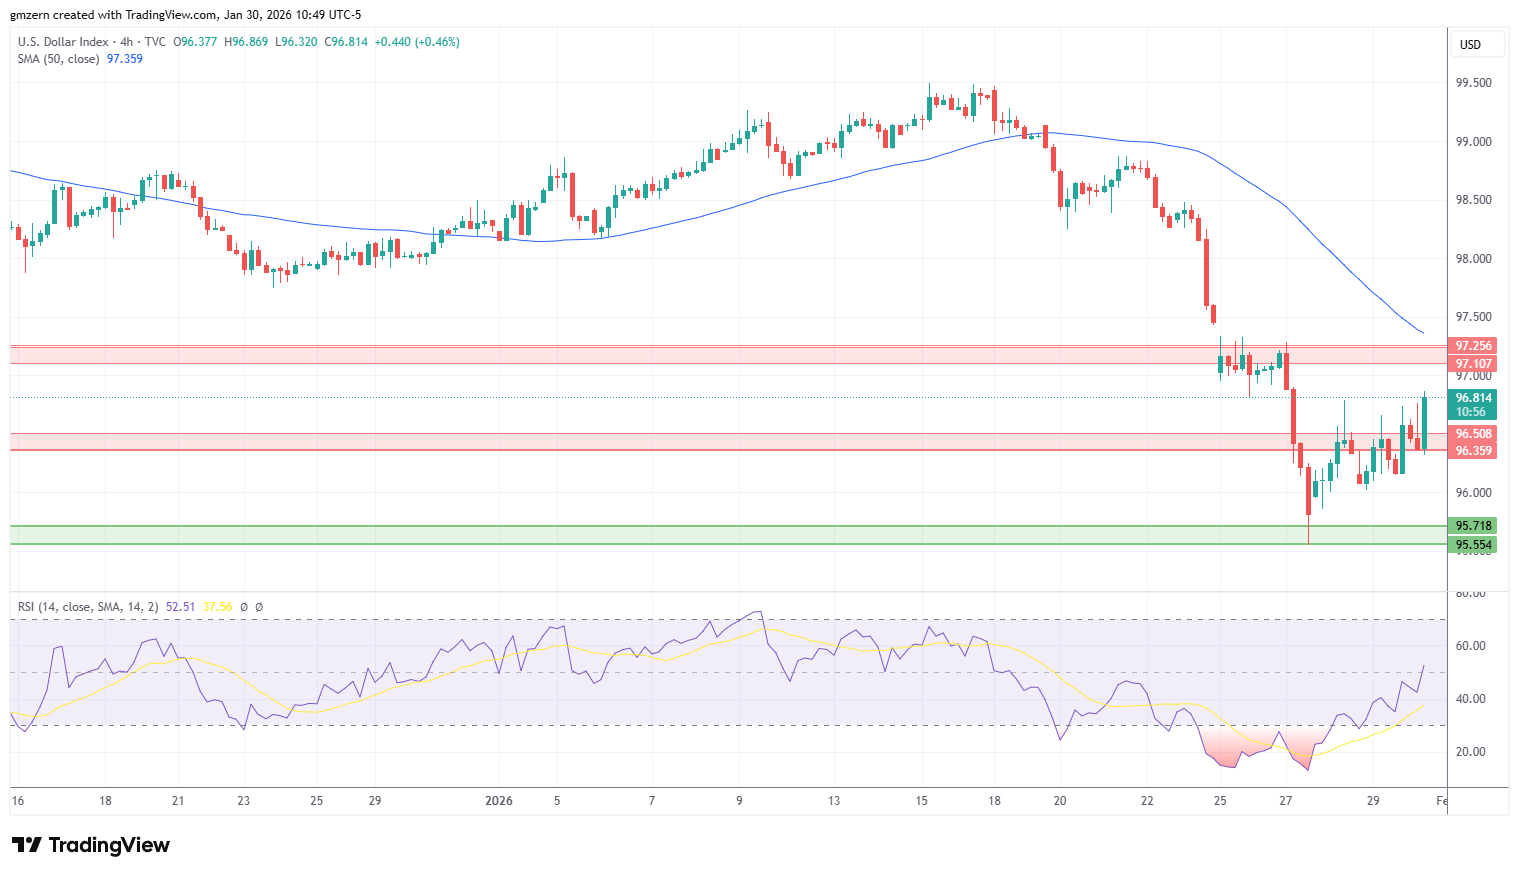Click the 97.500 price axis tick
Screen dimensions: 1519x875
click(1473, 317)
